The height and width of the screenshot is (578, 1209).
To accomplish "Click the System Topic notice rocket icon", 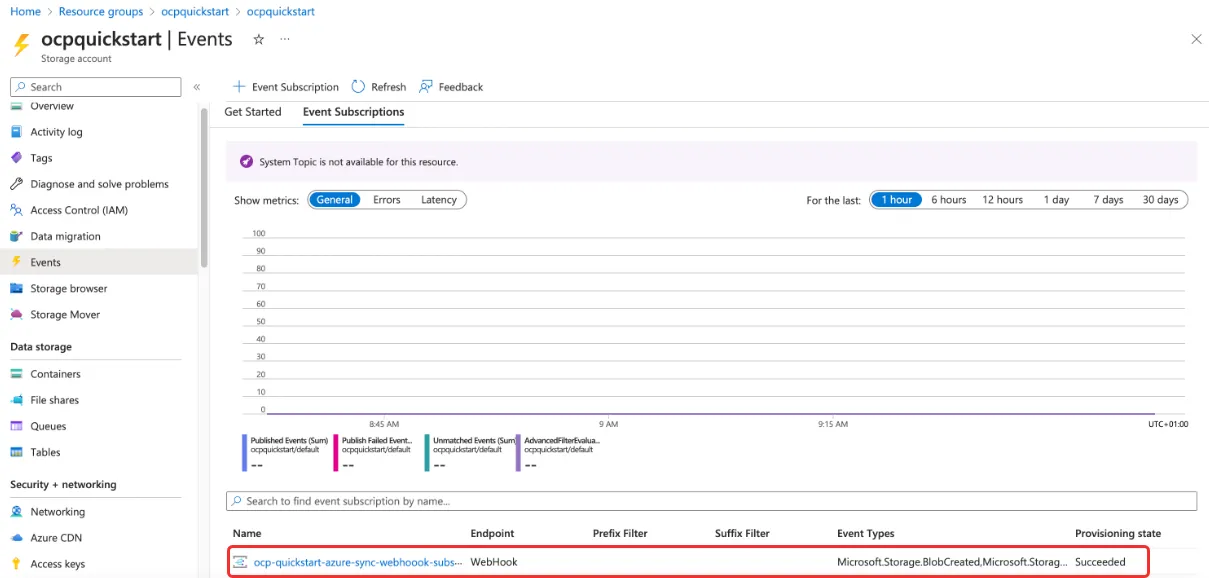I will [246, 161].
